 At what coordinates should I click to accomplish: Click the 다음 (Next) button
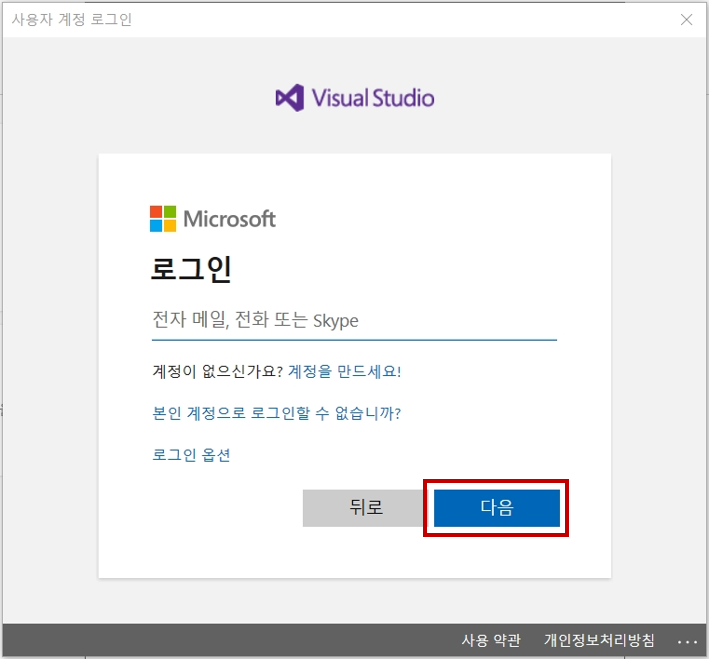point(496,508)
